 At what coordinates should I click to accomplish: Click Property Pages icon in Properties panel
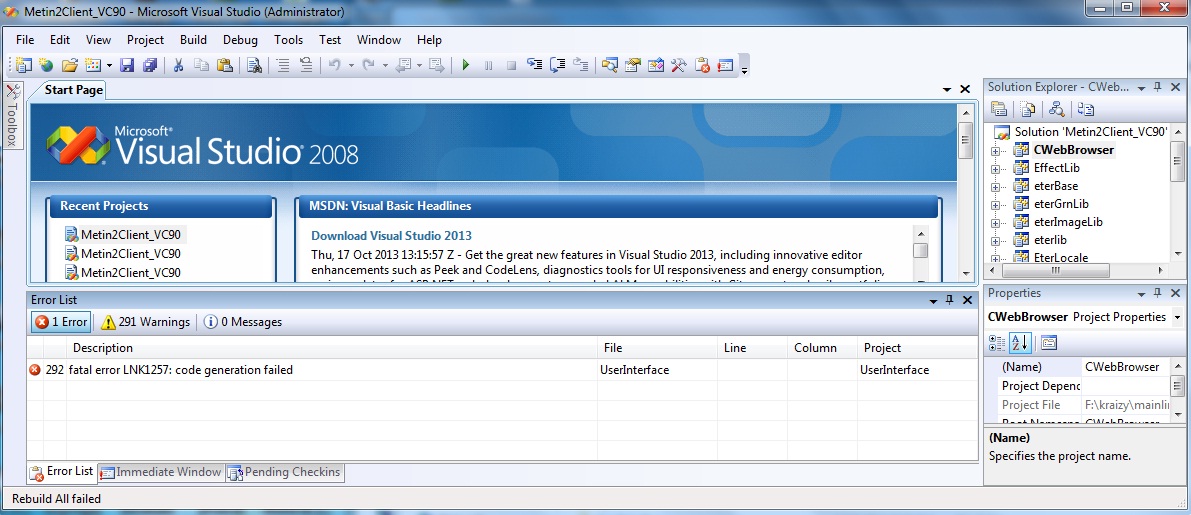[x=1049, y=343]
